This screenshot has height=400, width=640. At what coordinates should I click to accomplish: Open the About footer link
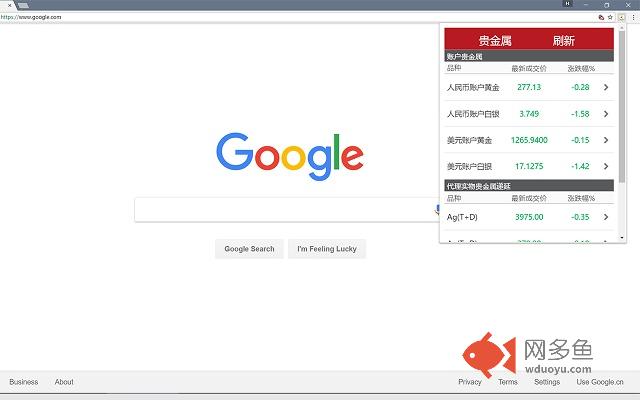(64, 382)
